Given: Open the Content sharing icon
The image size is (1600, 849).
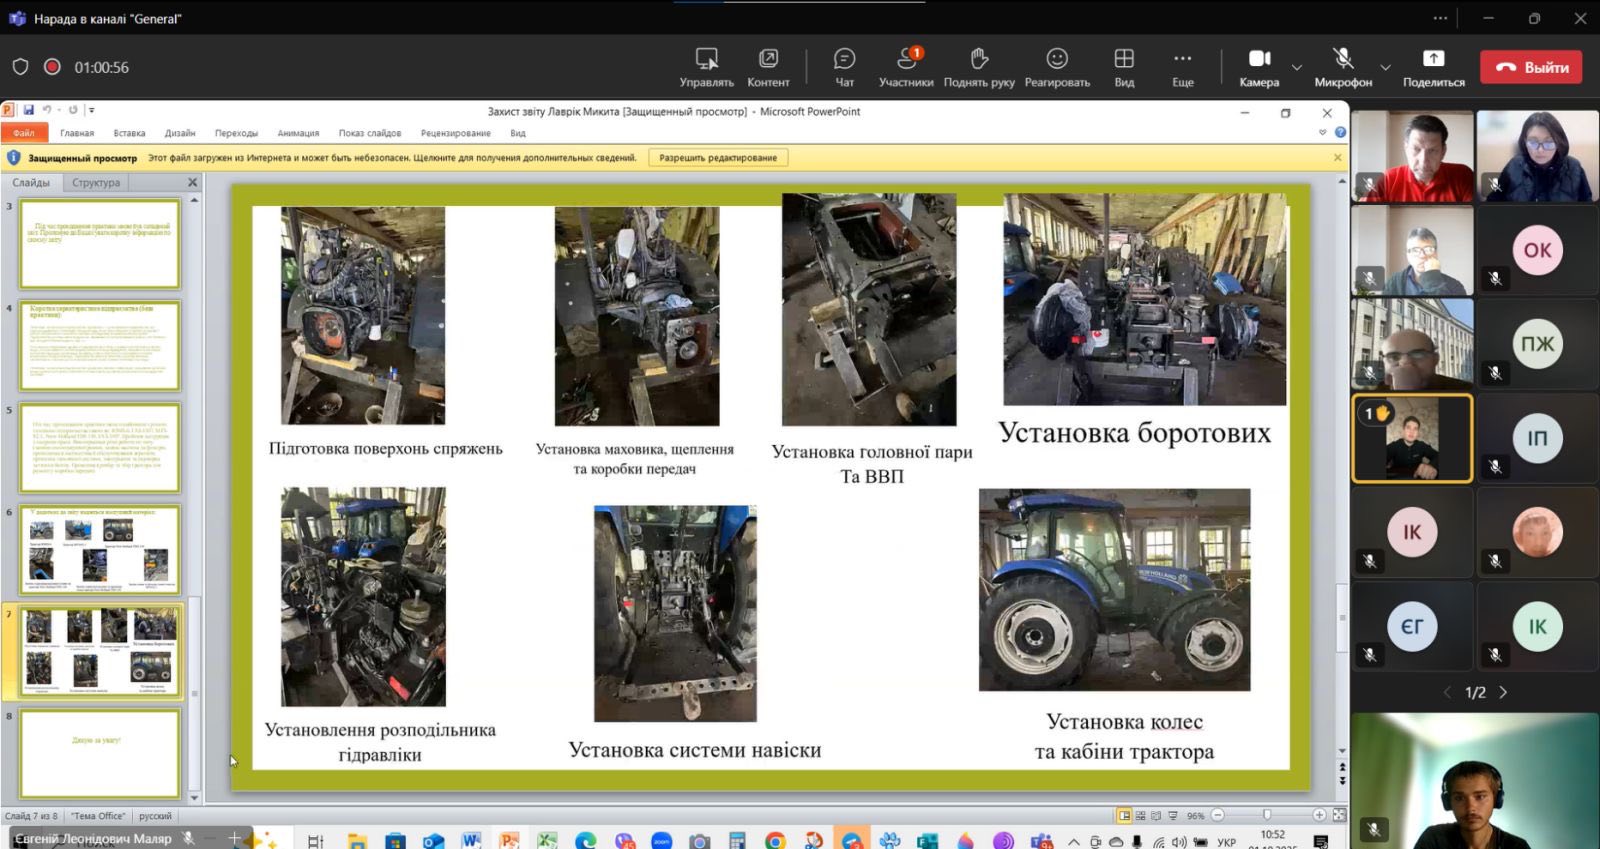Looking at the screenshot, I should (768, 67).
